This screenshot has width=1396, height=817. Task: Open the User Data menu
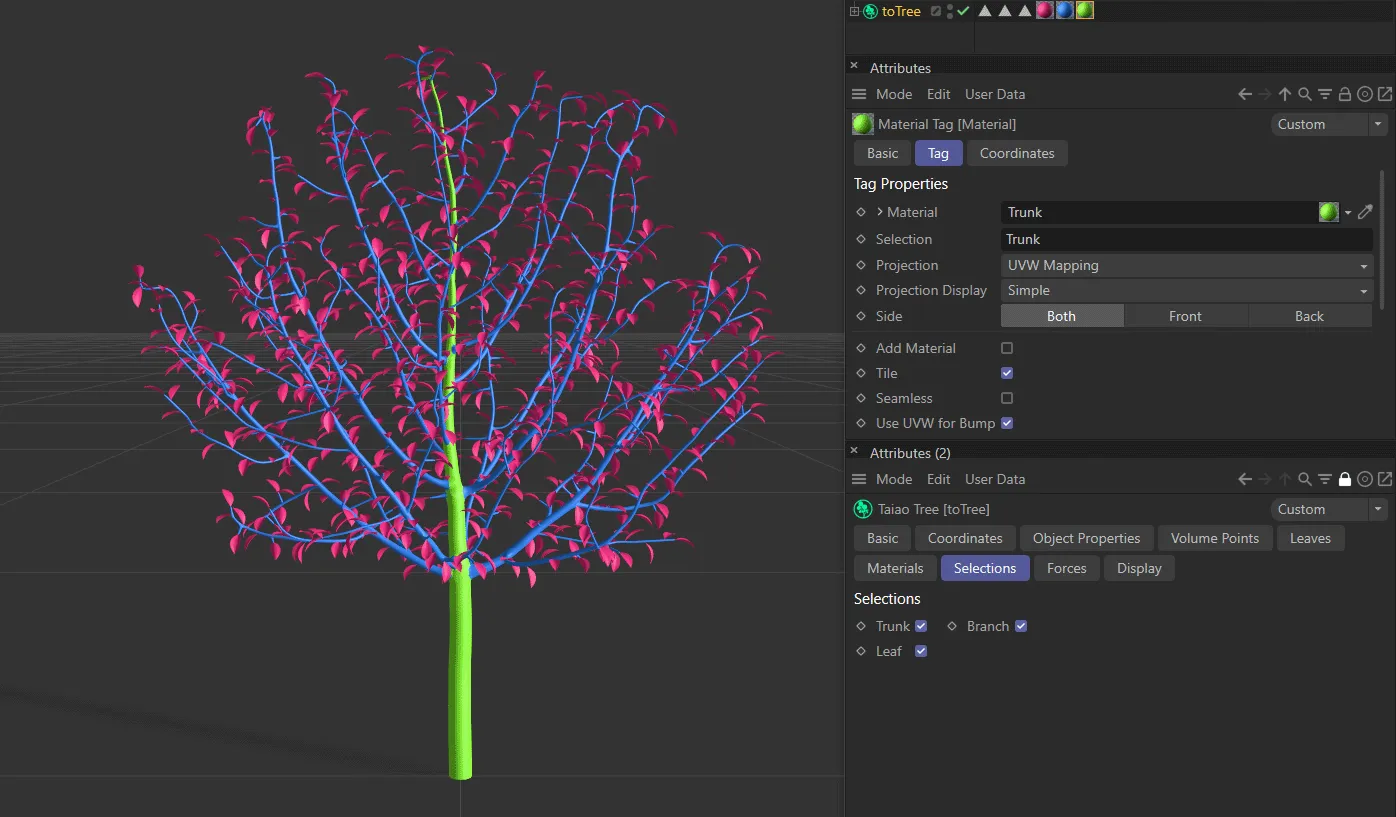[x=994, y=93]
